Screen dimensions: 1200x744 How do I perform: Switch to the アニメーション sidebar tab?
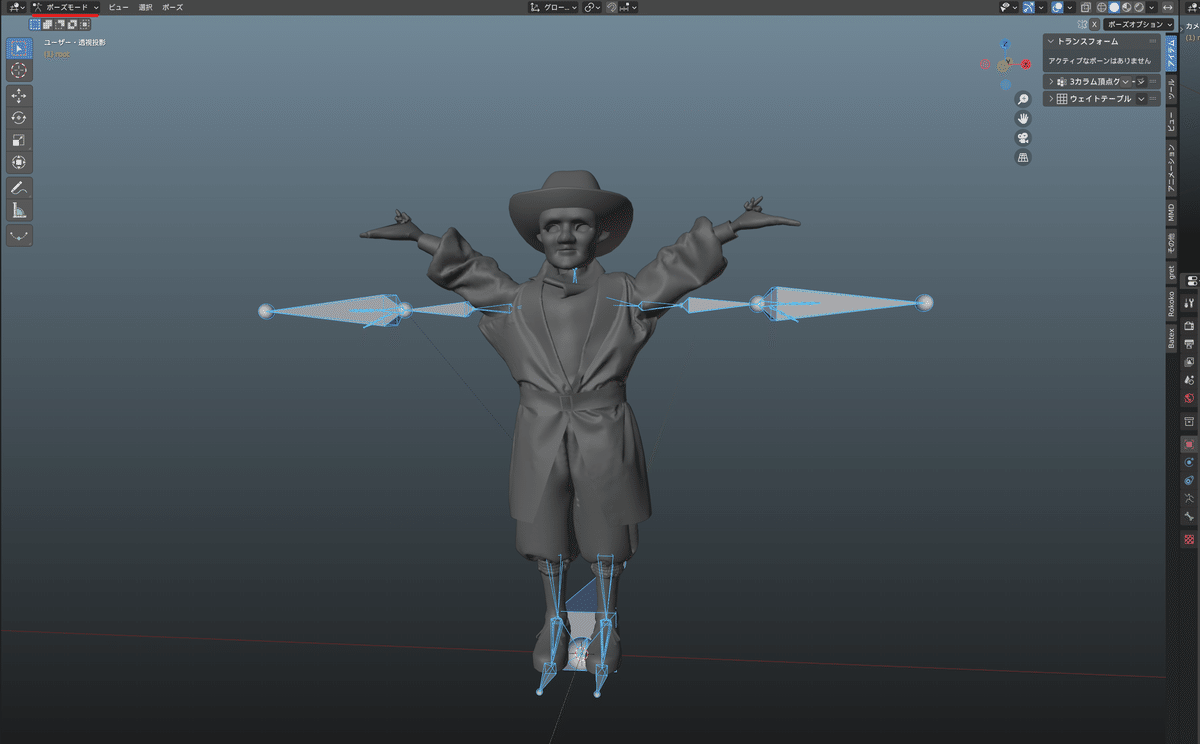1171,168
